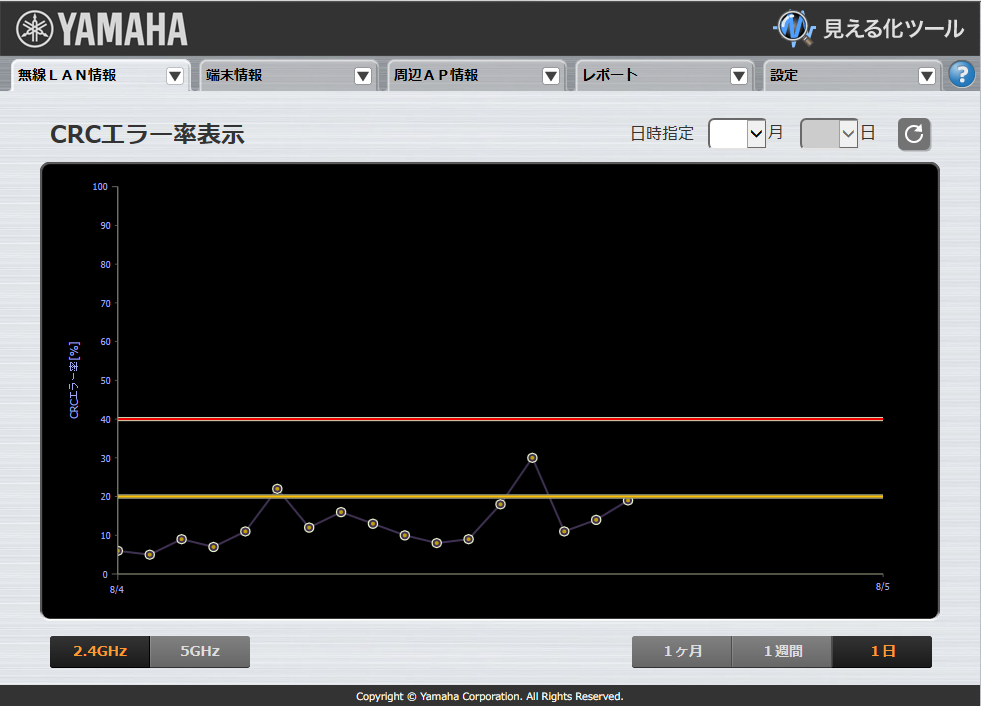Screen dimensions: 981x706
Task: Expand the 端末情報 menu arrow
Action: coord(363,76)
